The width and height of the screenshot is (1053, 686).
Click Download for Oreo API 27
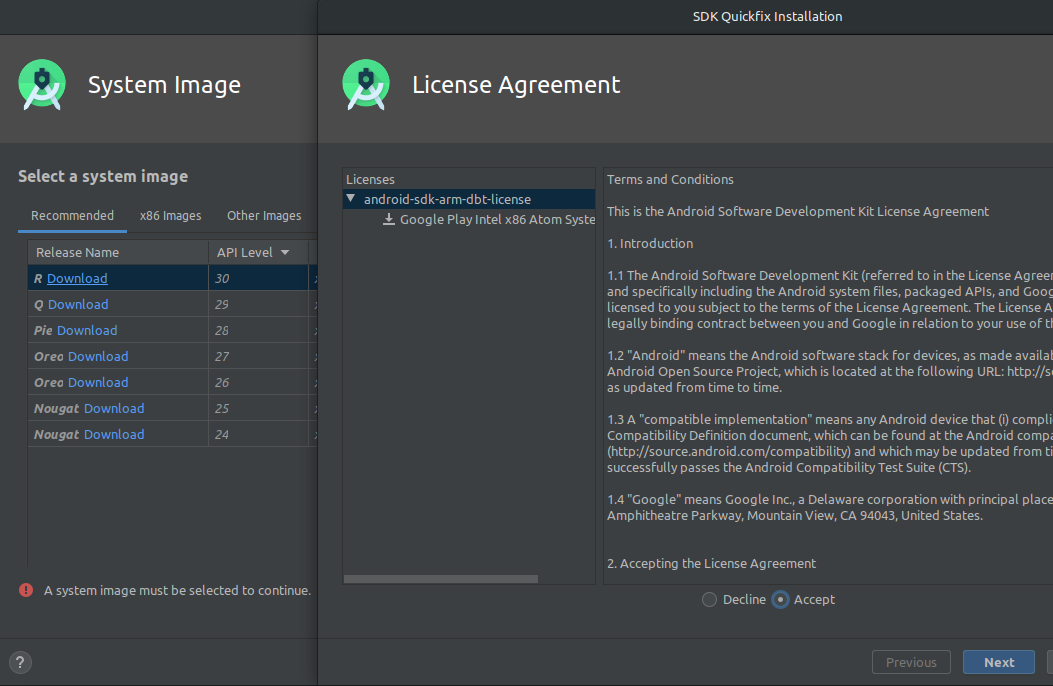coord(98,356)
